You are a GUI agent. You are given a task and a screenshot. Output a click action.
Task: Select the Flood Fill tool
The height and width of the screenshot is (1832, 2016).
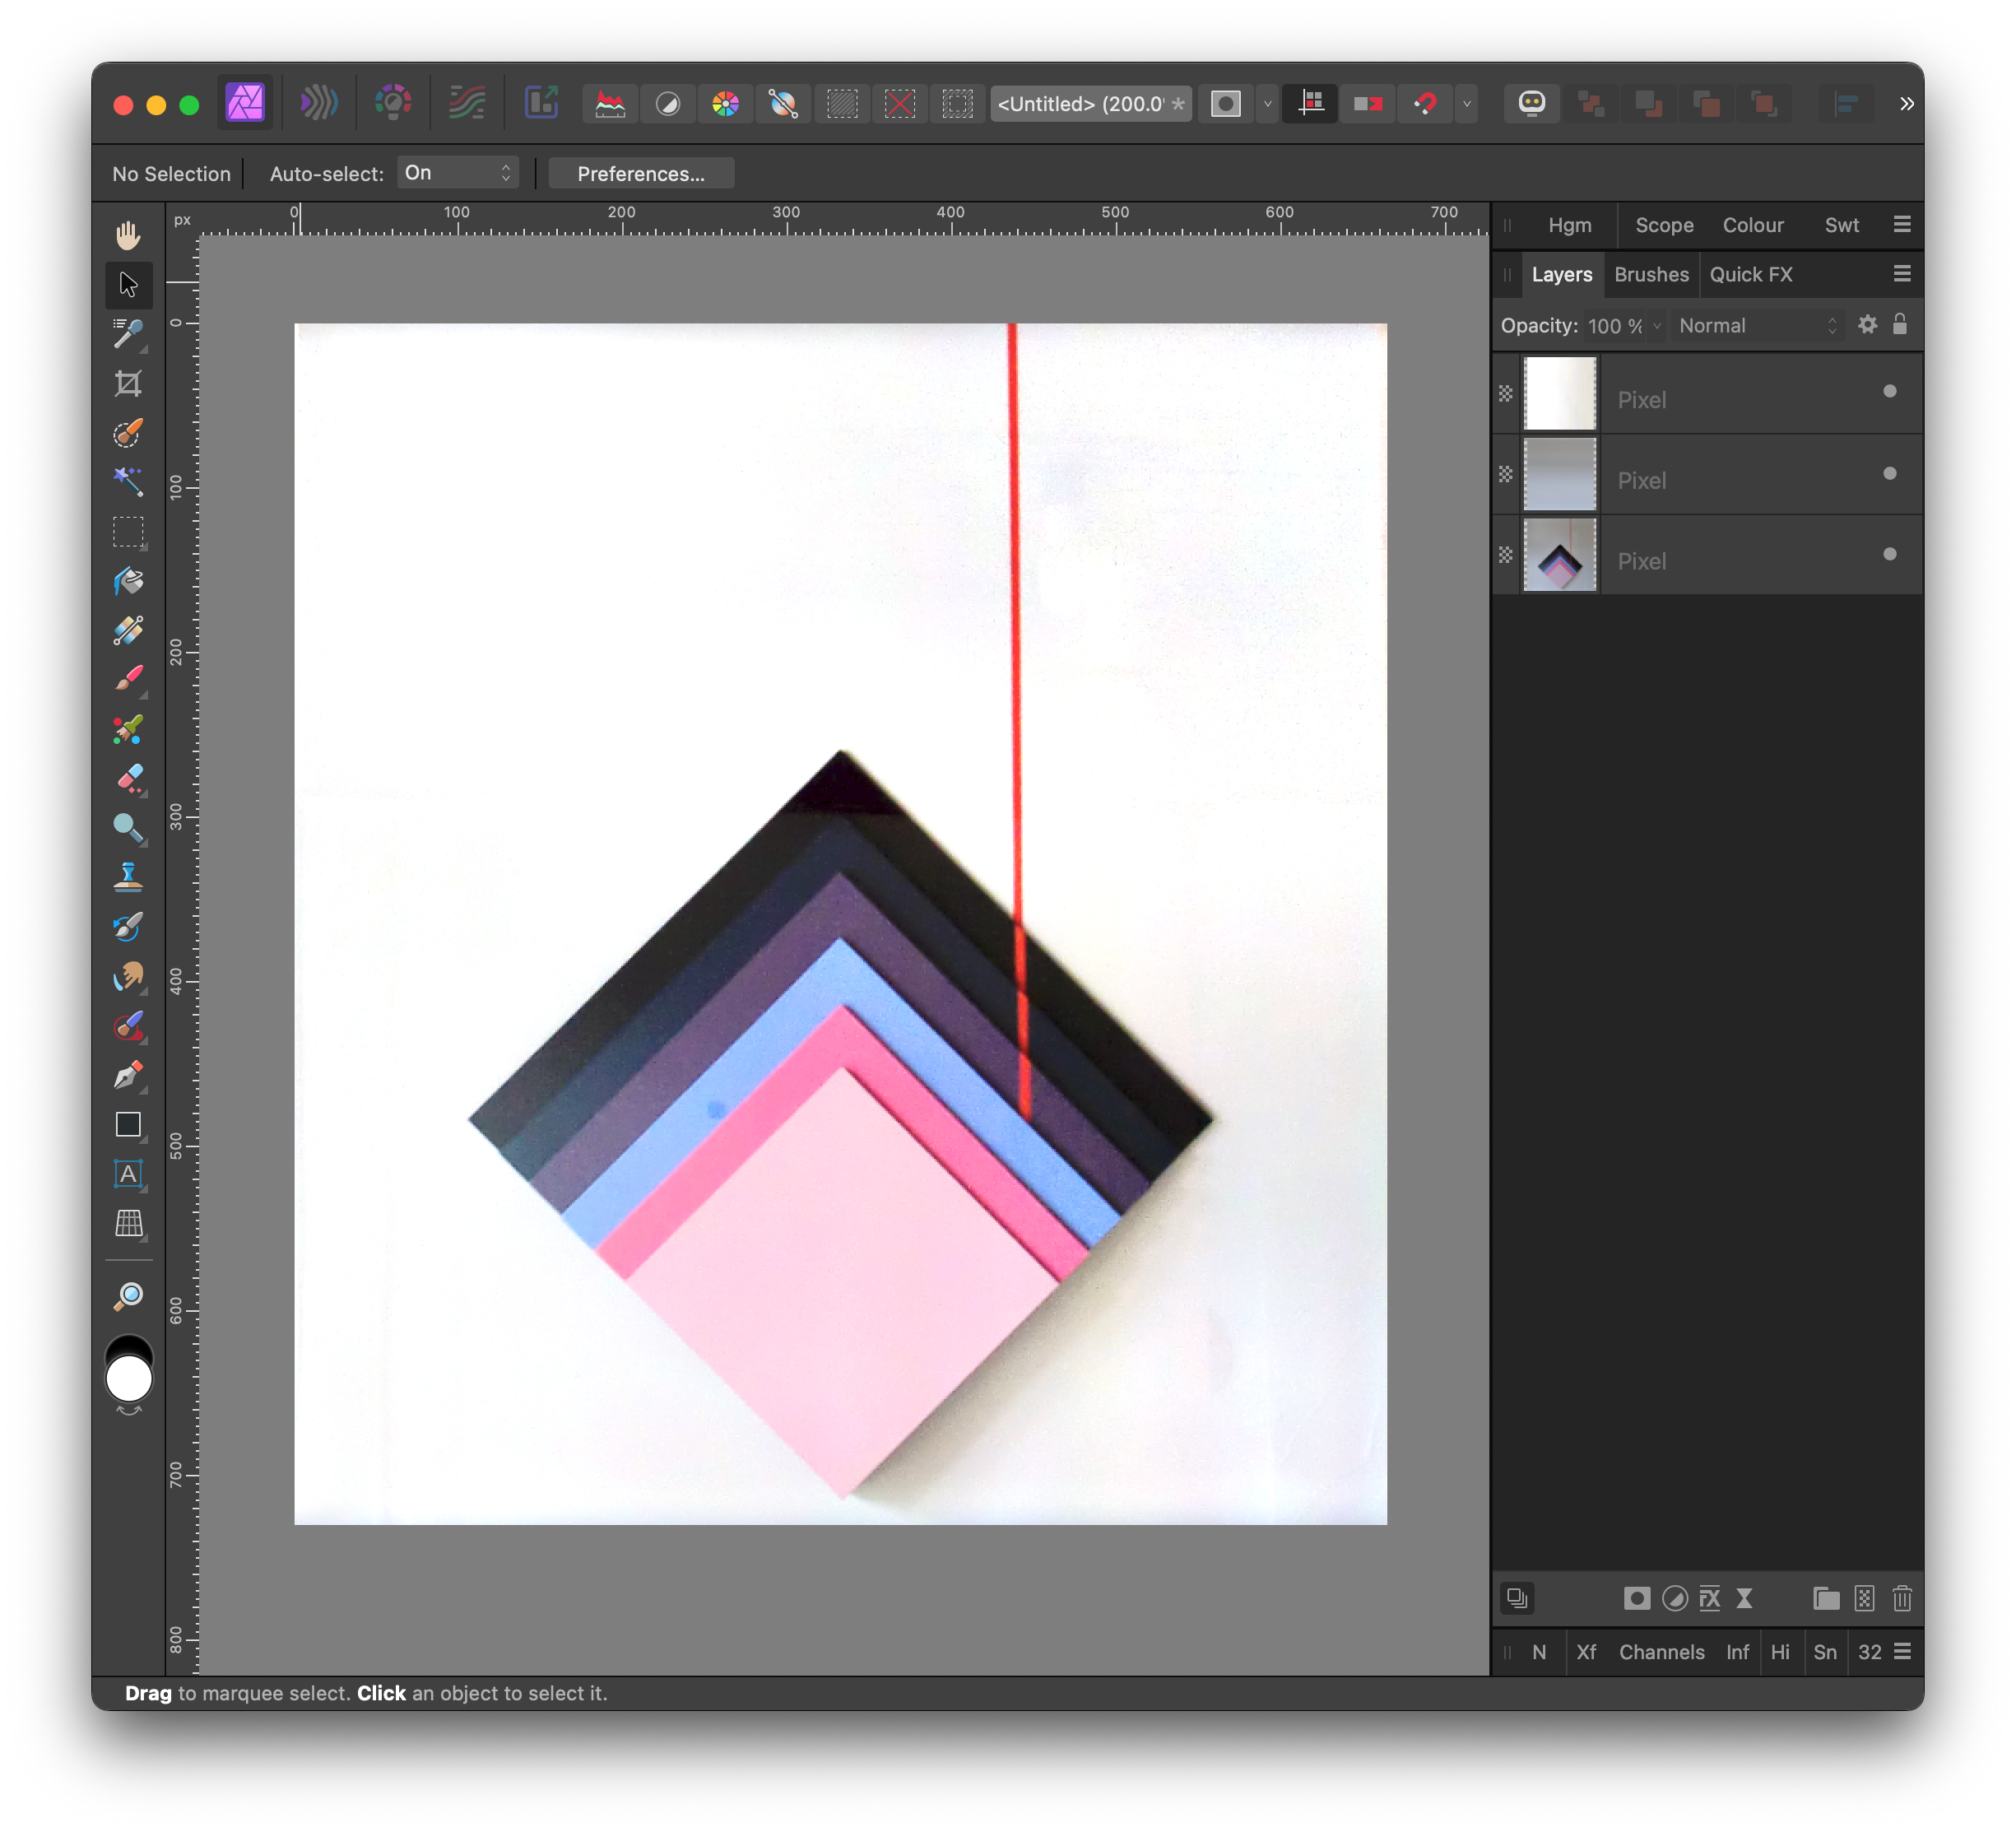(128, 581)
